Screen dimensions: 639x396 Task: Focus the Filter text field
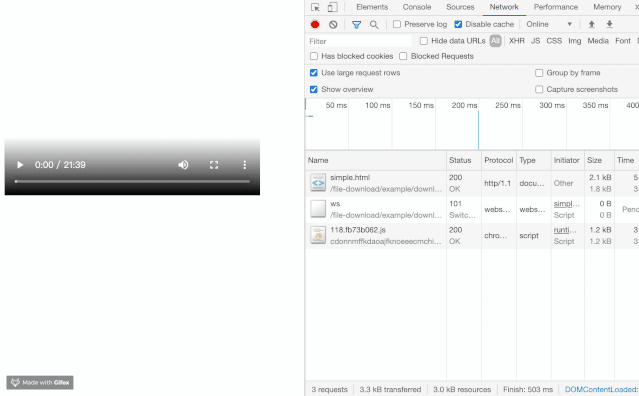(359, 41)
